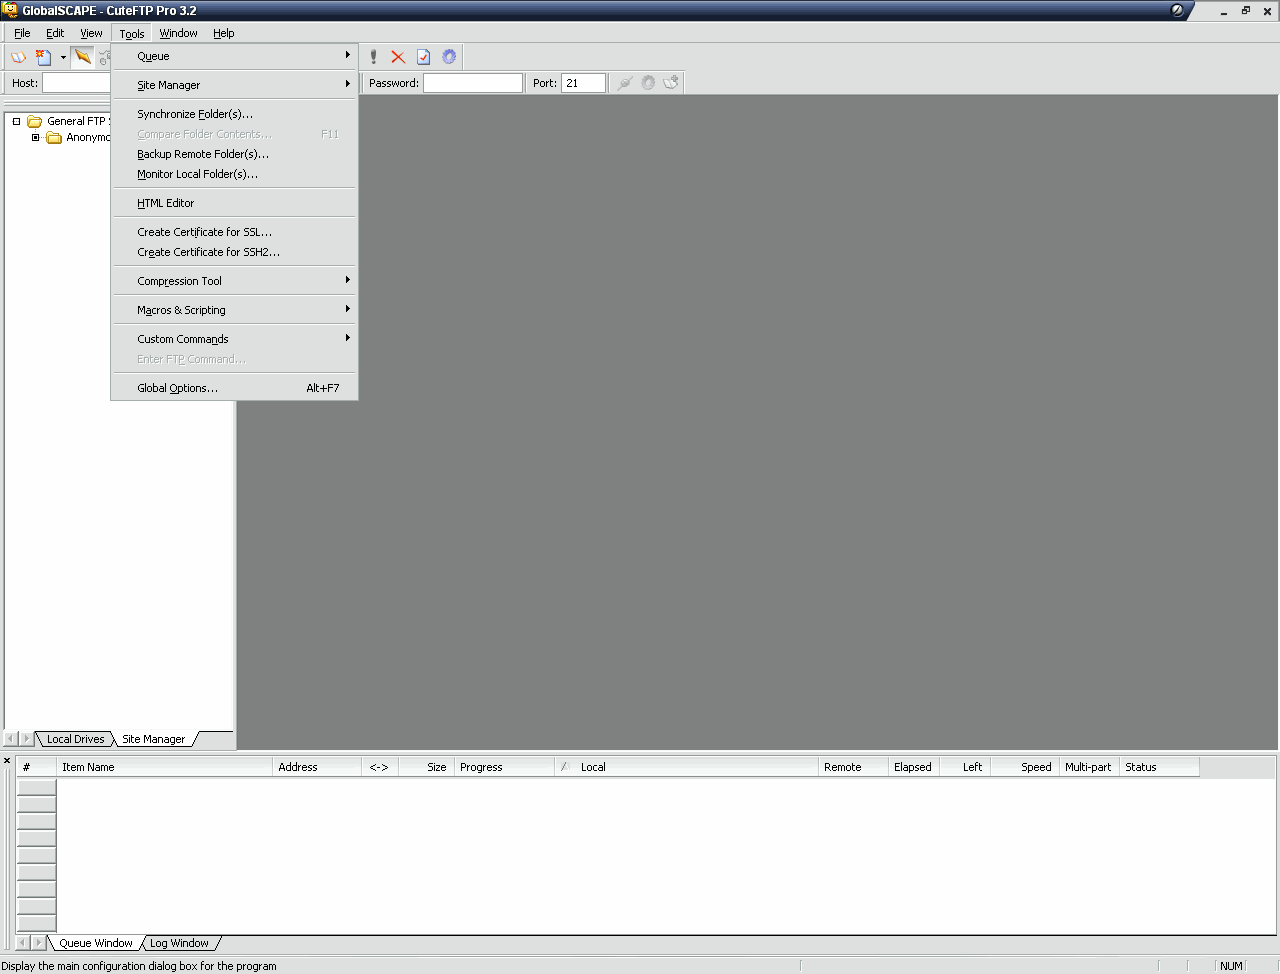Choose Create Certificate for SSL...
1280x974 pixels.
234,232
